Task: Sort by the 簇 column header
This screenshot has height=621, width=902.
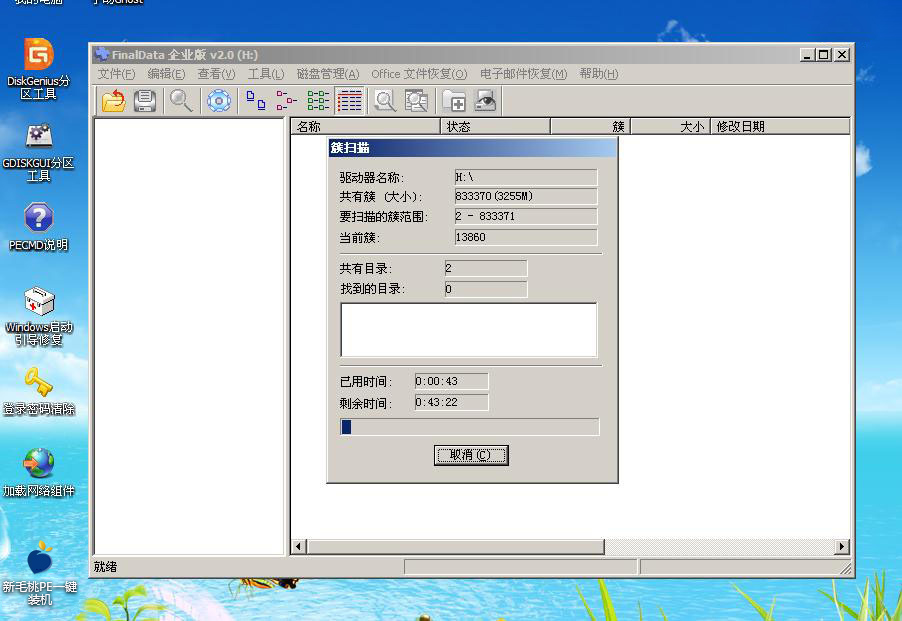Action: pos(591,126)
